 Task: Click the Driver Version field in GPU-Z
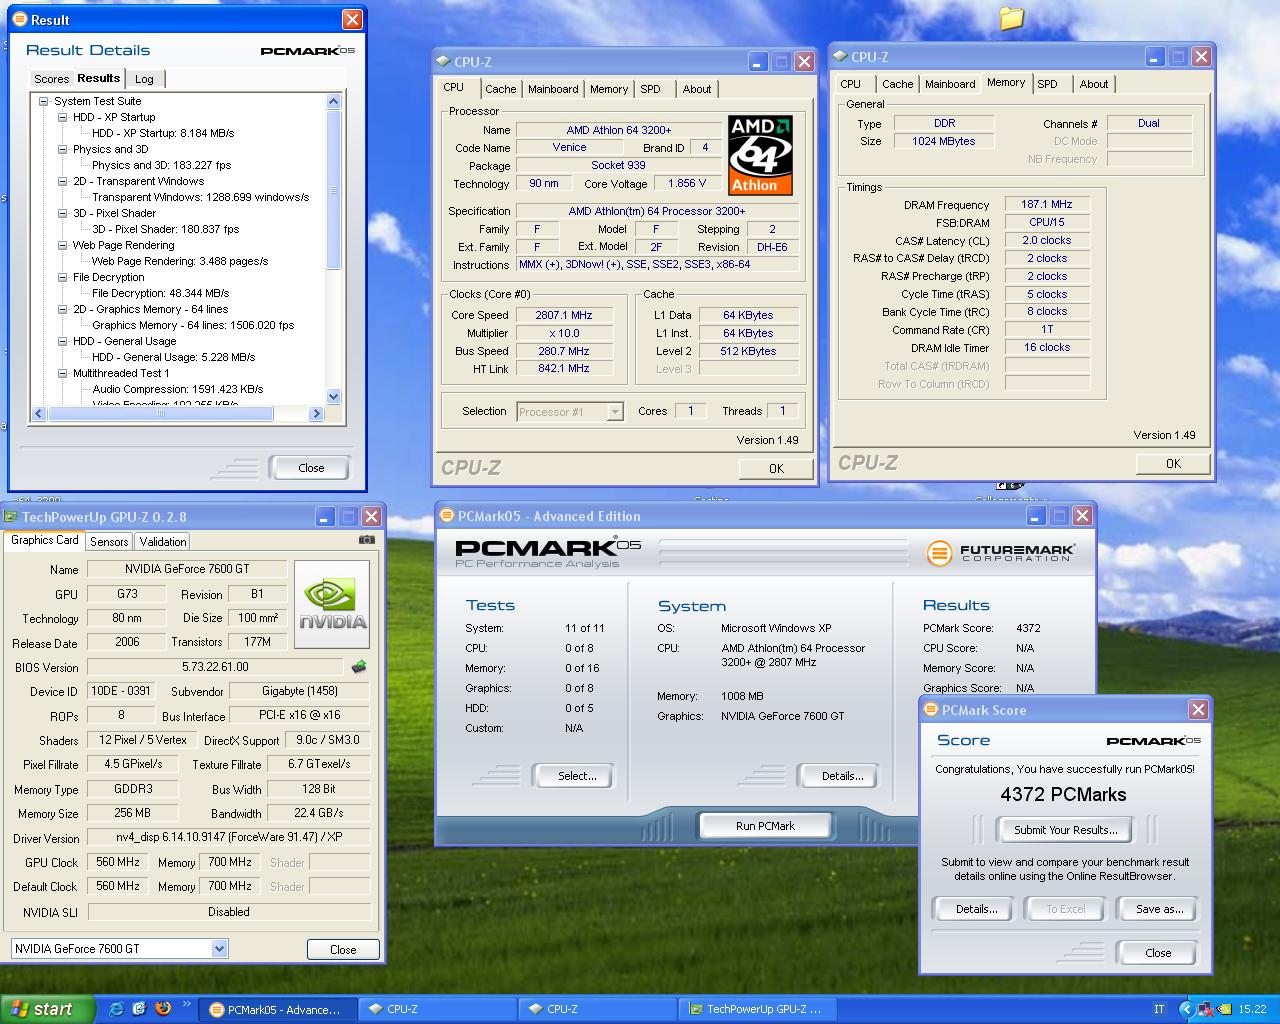click(228, 837)
